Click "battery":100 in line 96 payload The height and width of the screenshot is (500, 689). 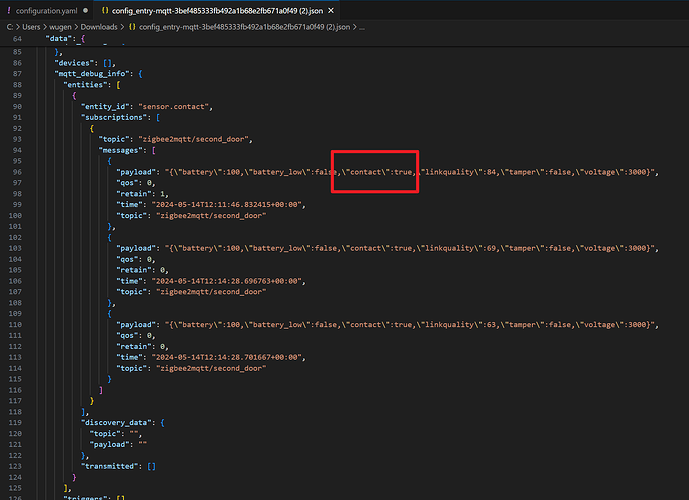point(207,172)
